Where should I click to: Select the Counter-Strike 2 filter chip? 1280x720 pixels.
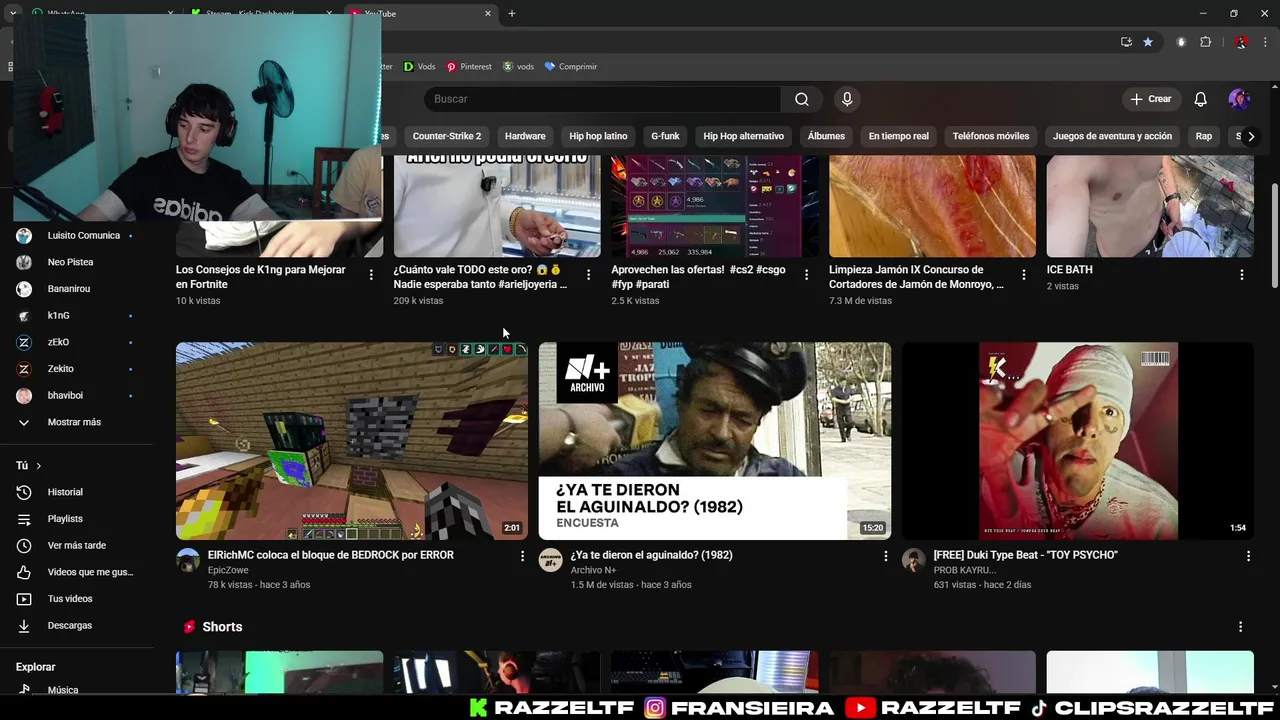coord(447,136)
